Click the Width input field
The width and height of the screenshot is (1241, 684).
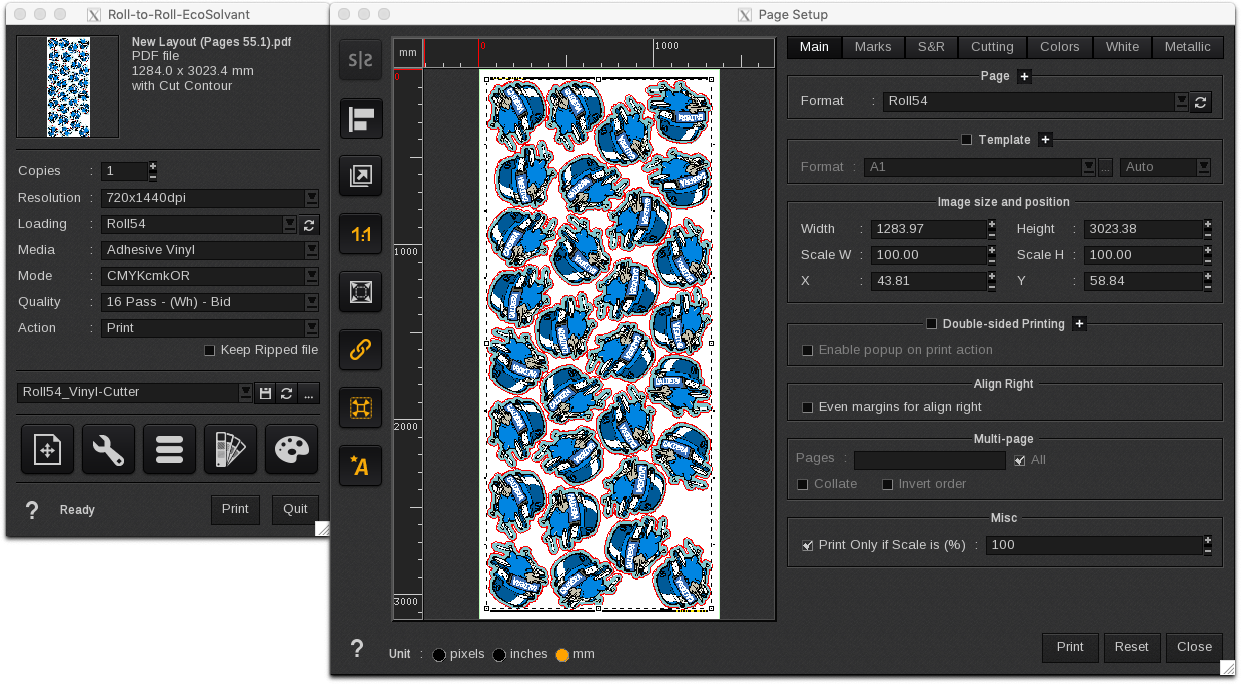928,229
